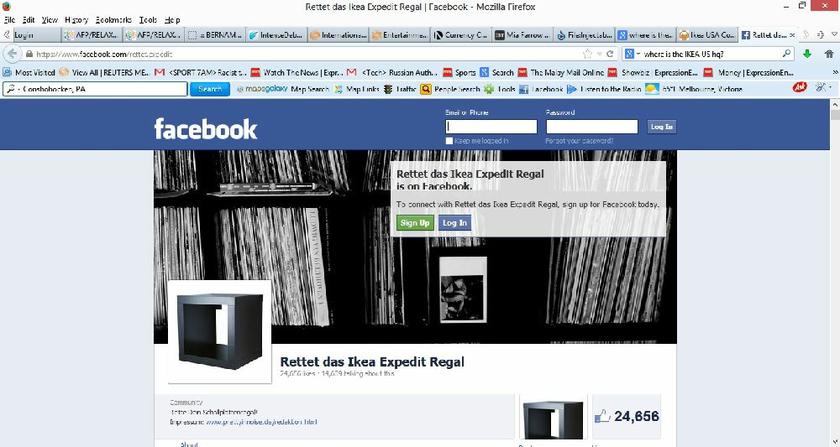Show more bookmarks with the chevron
Viewport: 840px width, 447px height.
click(x=834, y=72)
